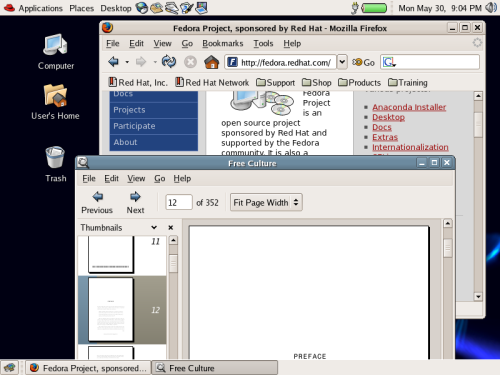
Task: Open the Training bookmarks folder
Action: coord(408,82)
